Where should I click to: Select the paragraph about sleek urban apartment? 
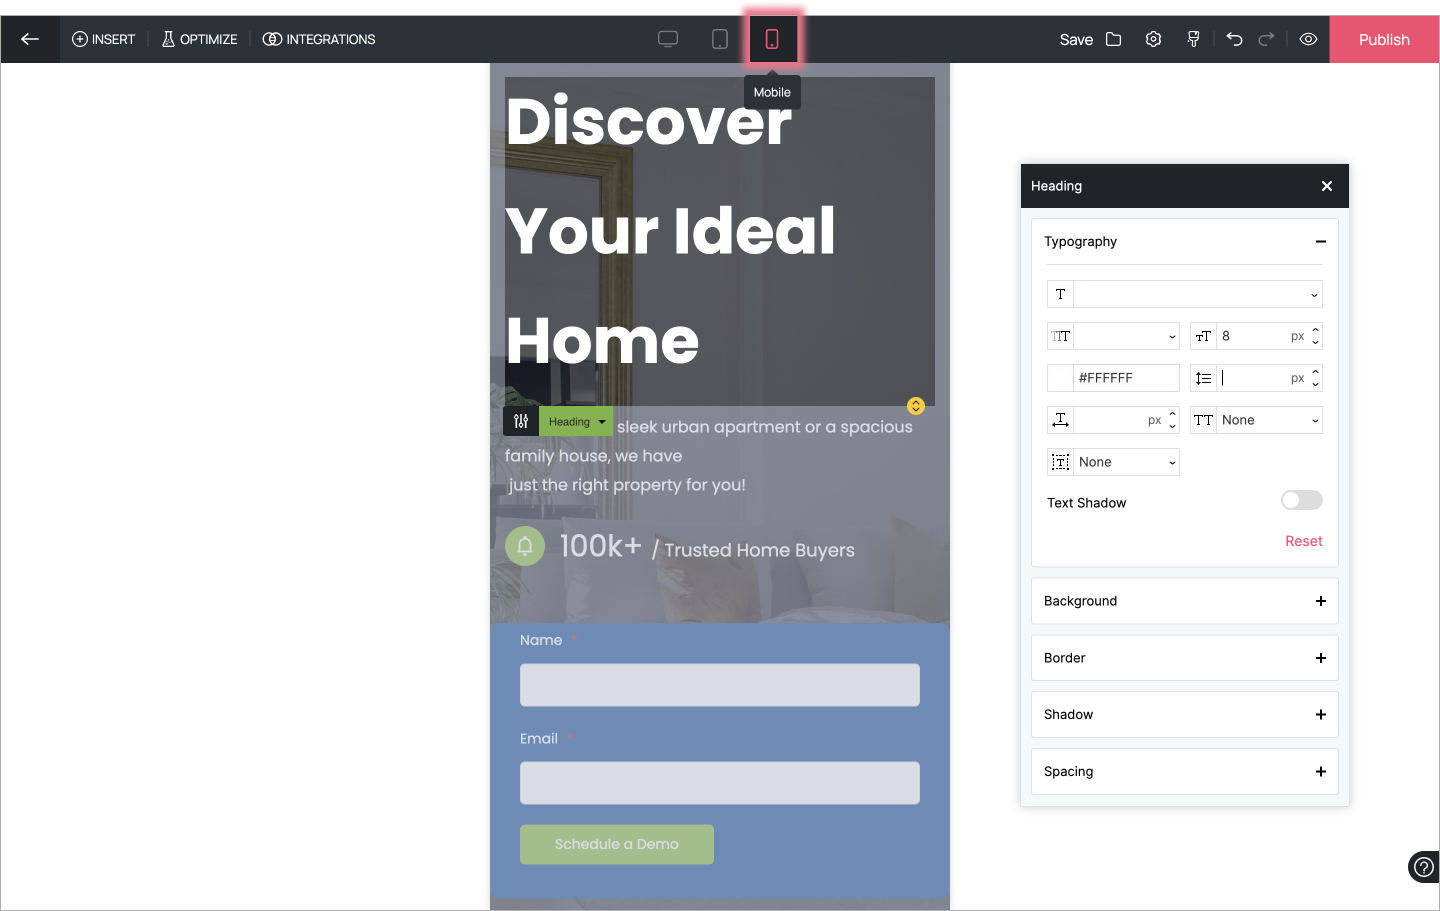709,456
